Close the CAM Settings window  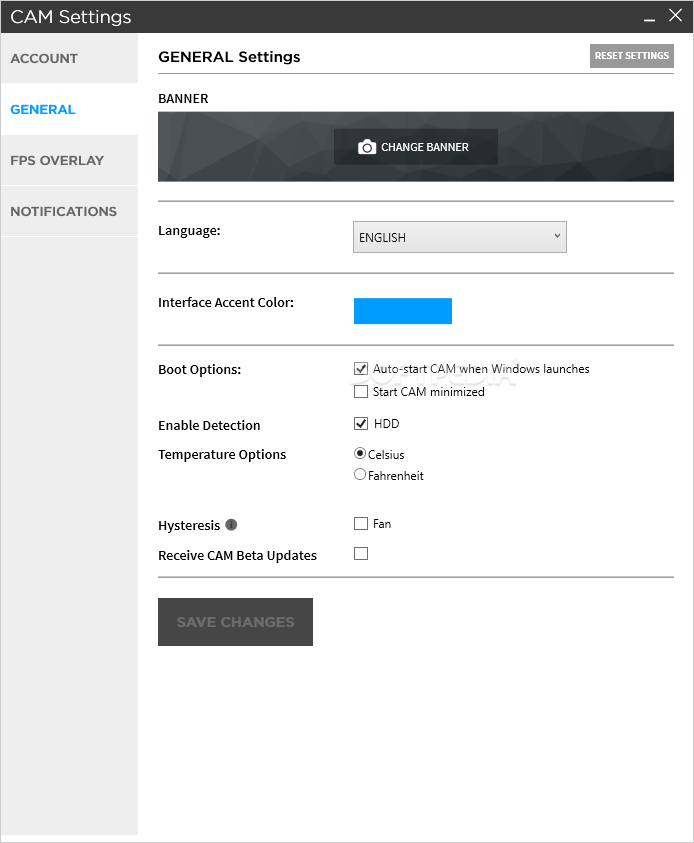675,15
